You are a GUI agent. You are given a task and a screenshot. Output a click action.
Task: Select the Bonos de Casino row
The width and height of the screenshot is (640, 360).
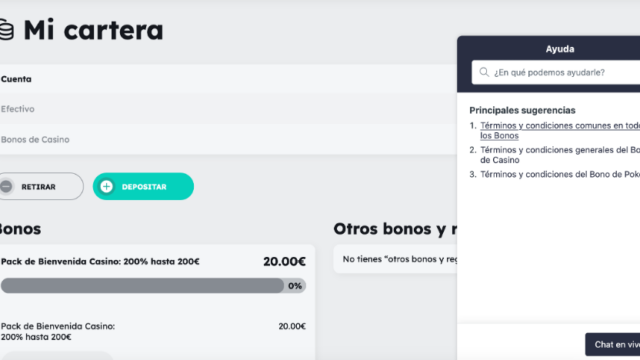coord(229,139)
